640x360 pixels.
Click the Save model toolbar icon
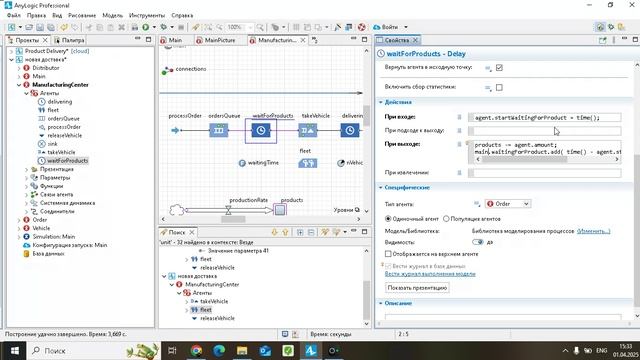[40, 27]
